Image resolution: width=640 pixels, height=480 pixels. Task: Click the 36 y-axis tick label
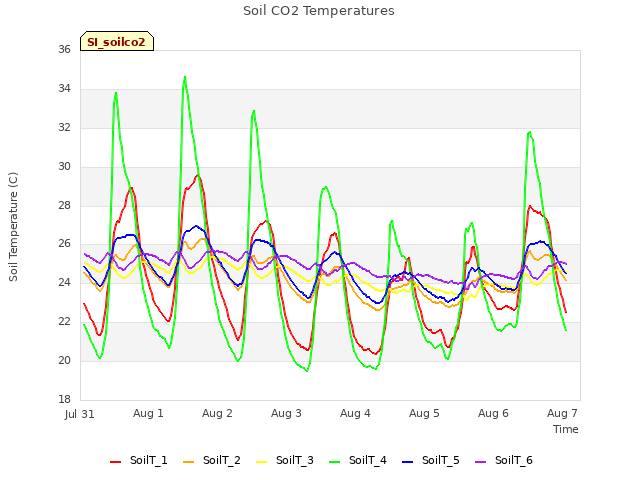tap(64, 49)
